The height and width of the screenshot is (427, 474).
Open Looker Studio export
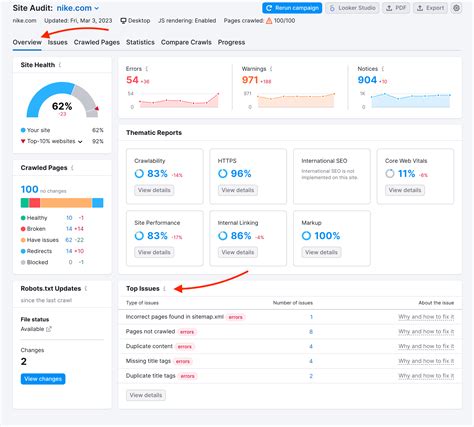coord(352,8)
